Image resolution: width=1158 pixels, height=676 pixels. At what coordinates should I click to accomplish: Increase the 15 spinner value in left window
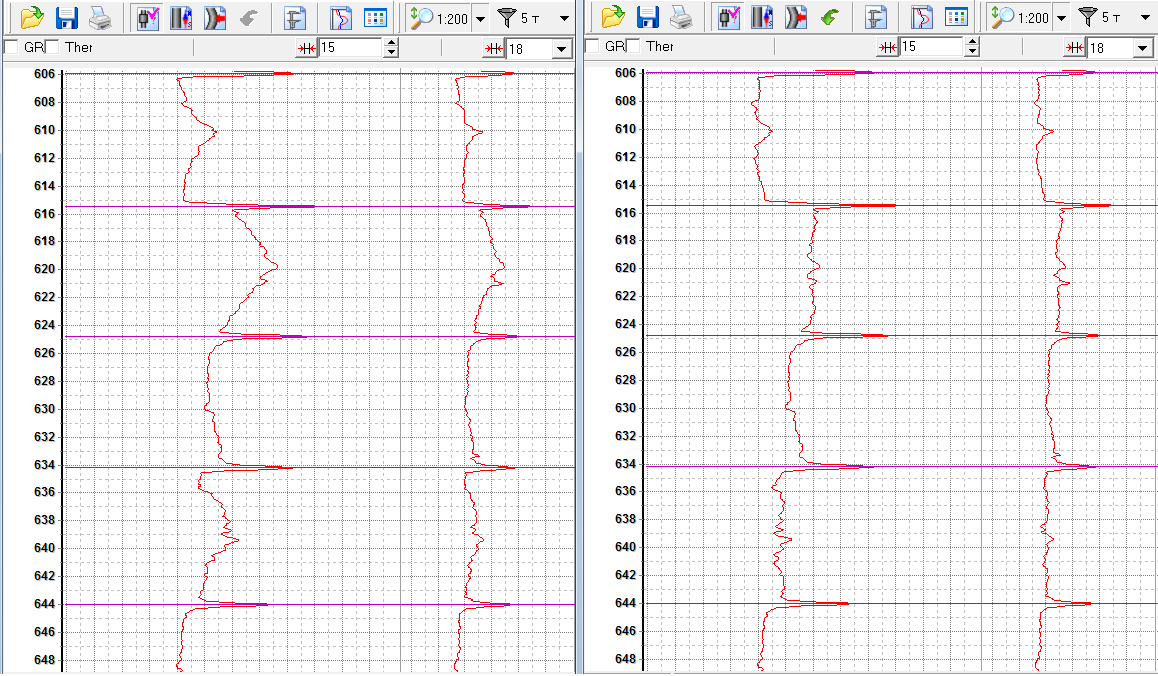tap(391, 44)
